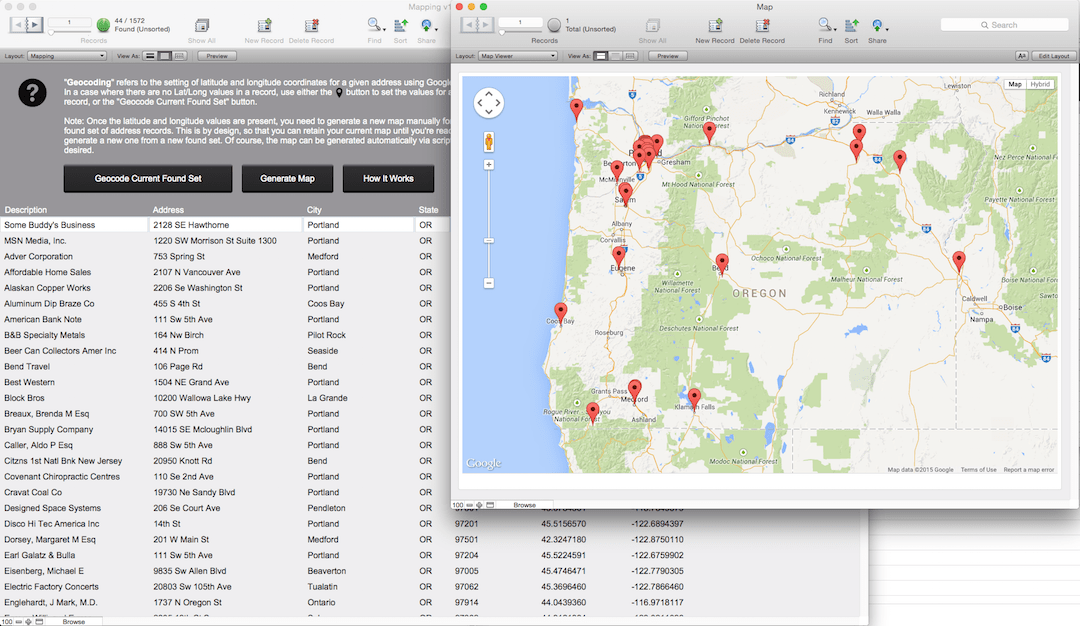Click the map zoom out minus button
This screenshot has height=626, width=1080.
(489, 283)
